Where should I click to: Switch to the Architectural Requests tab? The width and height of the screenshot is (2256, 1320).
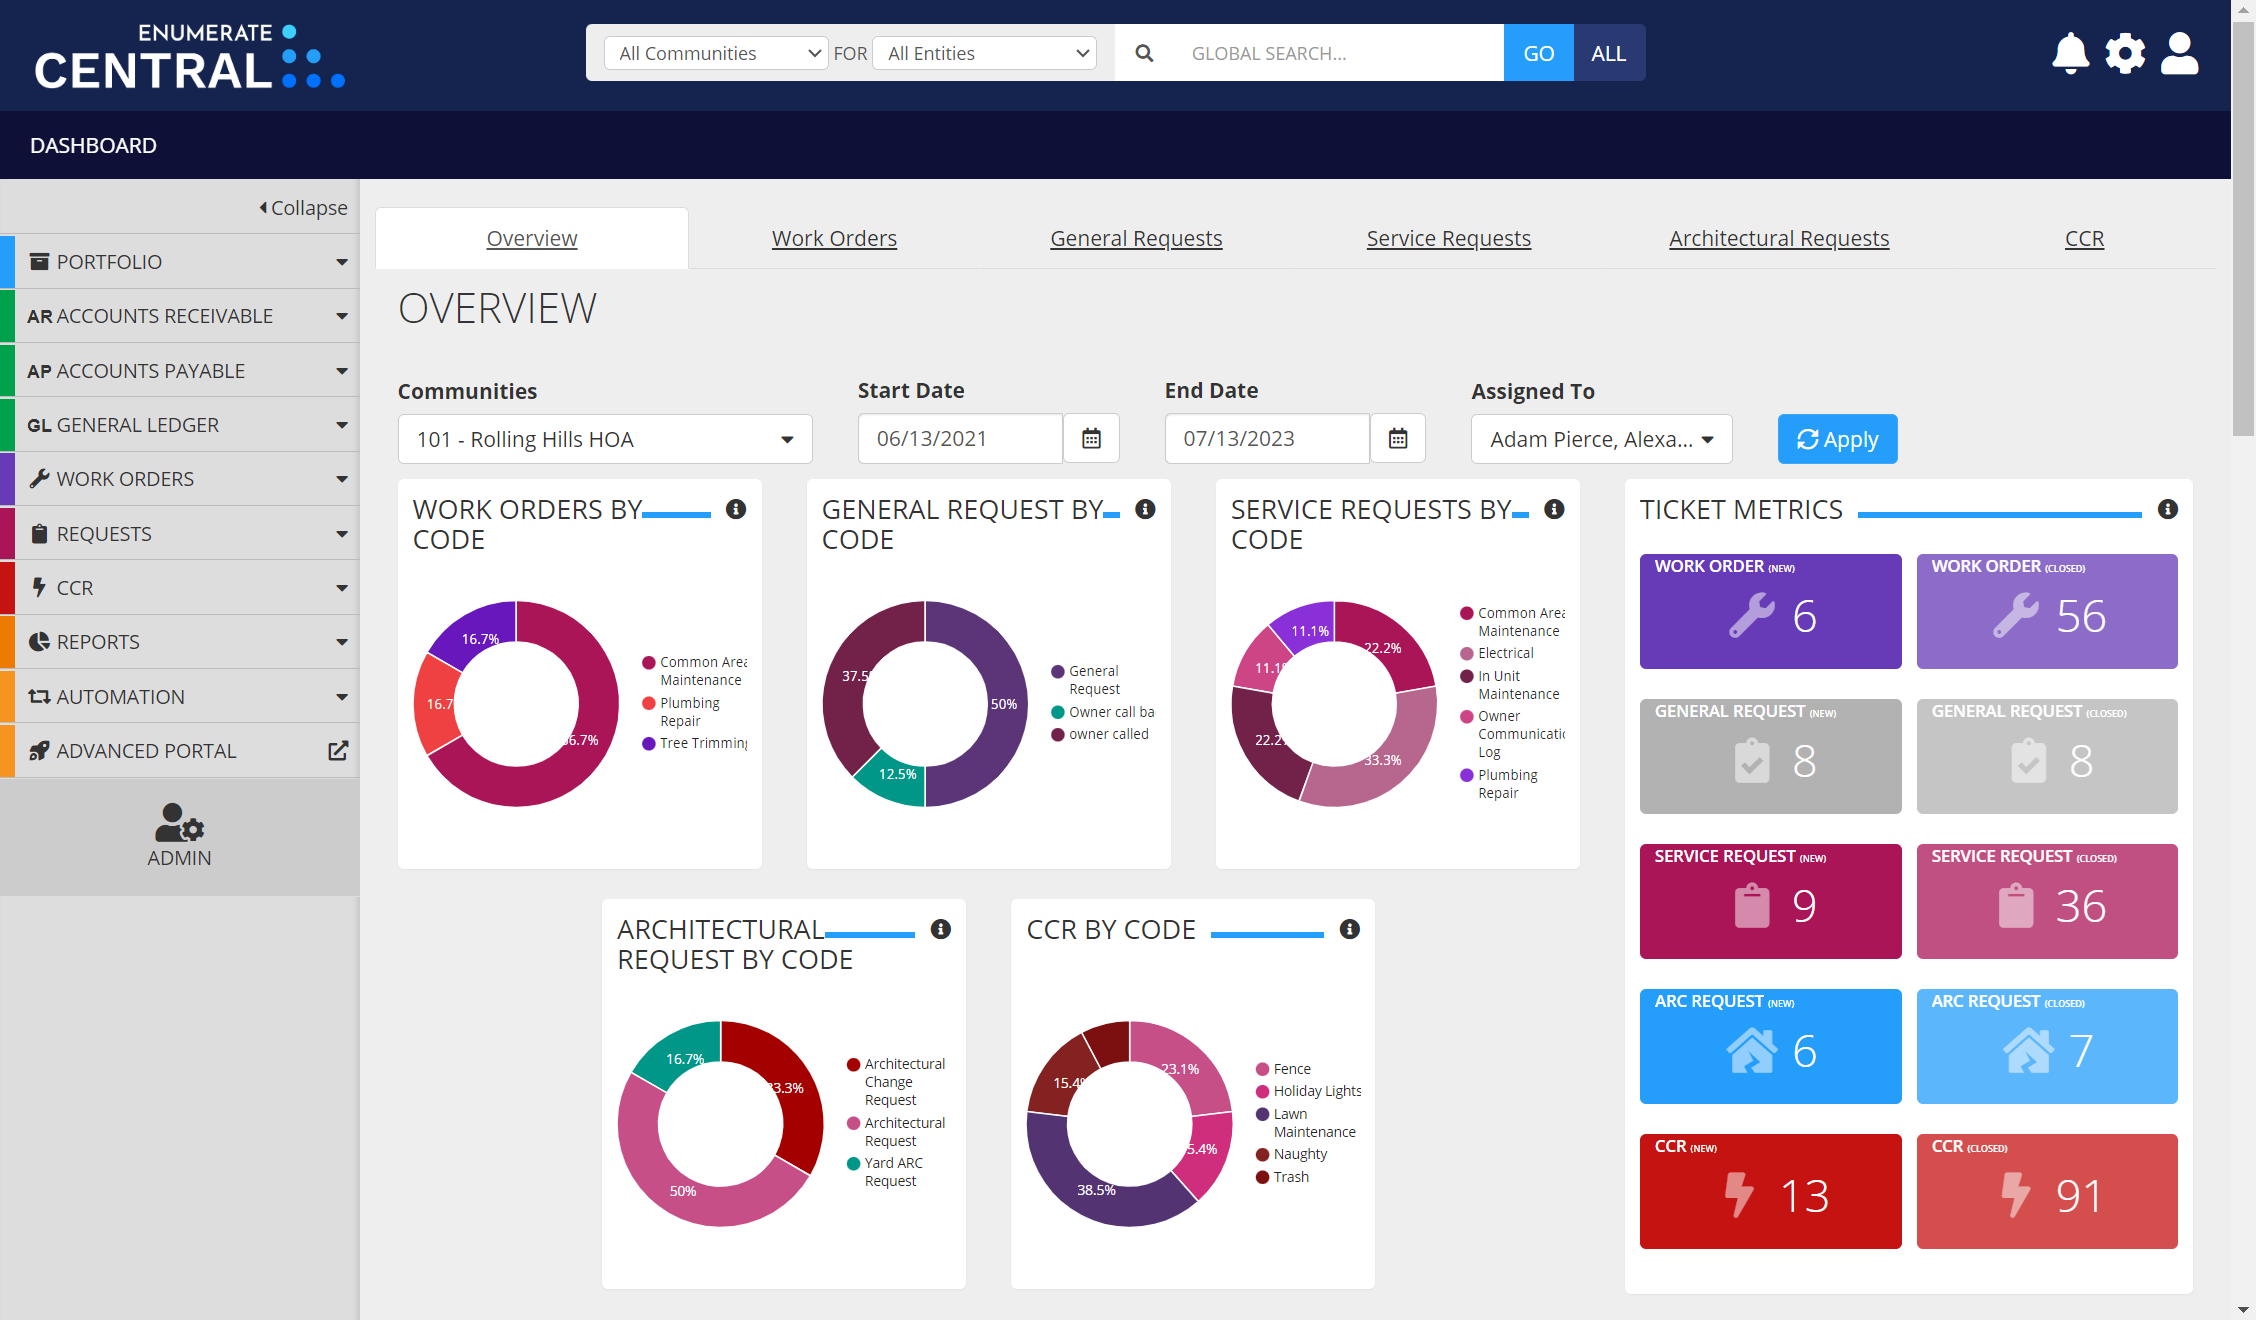(1778, 239)
